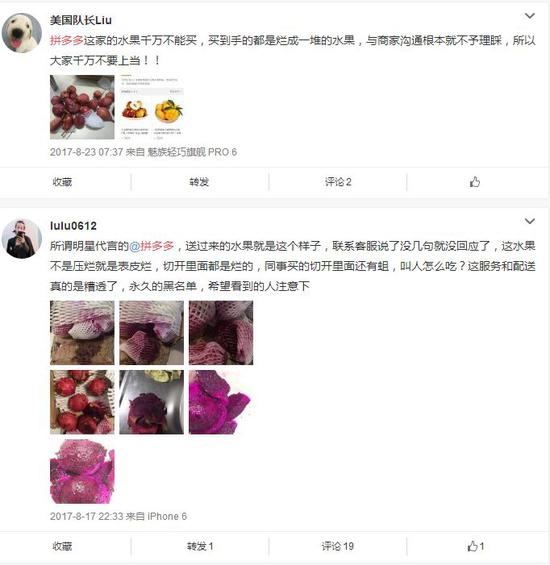Open 美国队长Liu username link
Image resolution: width=550 pixels, height=565 pixels.
[x=81, y=20]
